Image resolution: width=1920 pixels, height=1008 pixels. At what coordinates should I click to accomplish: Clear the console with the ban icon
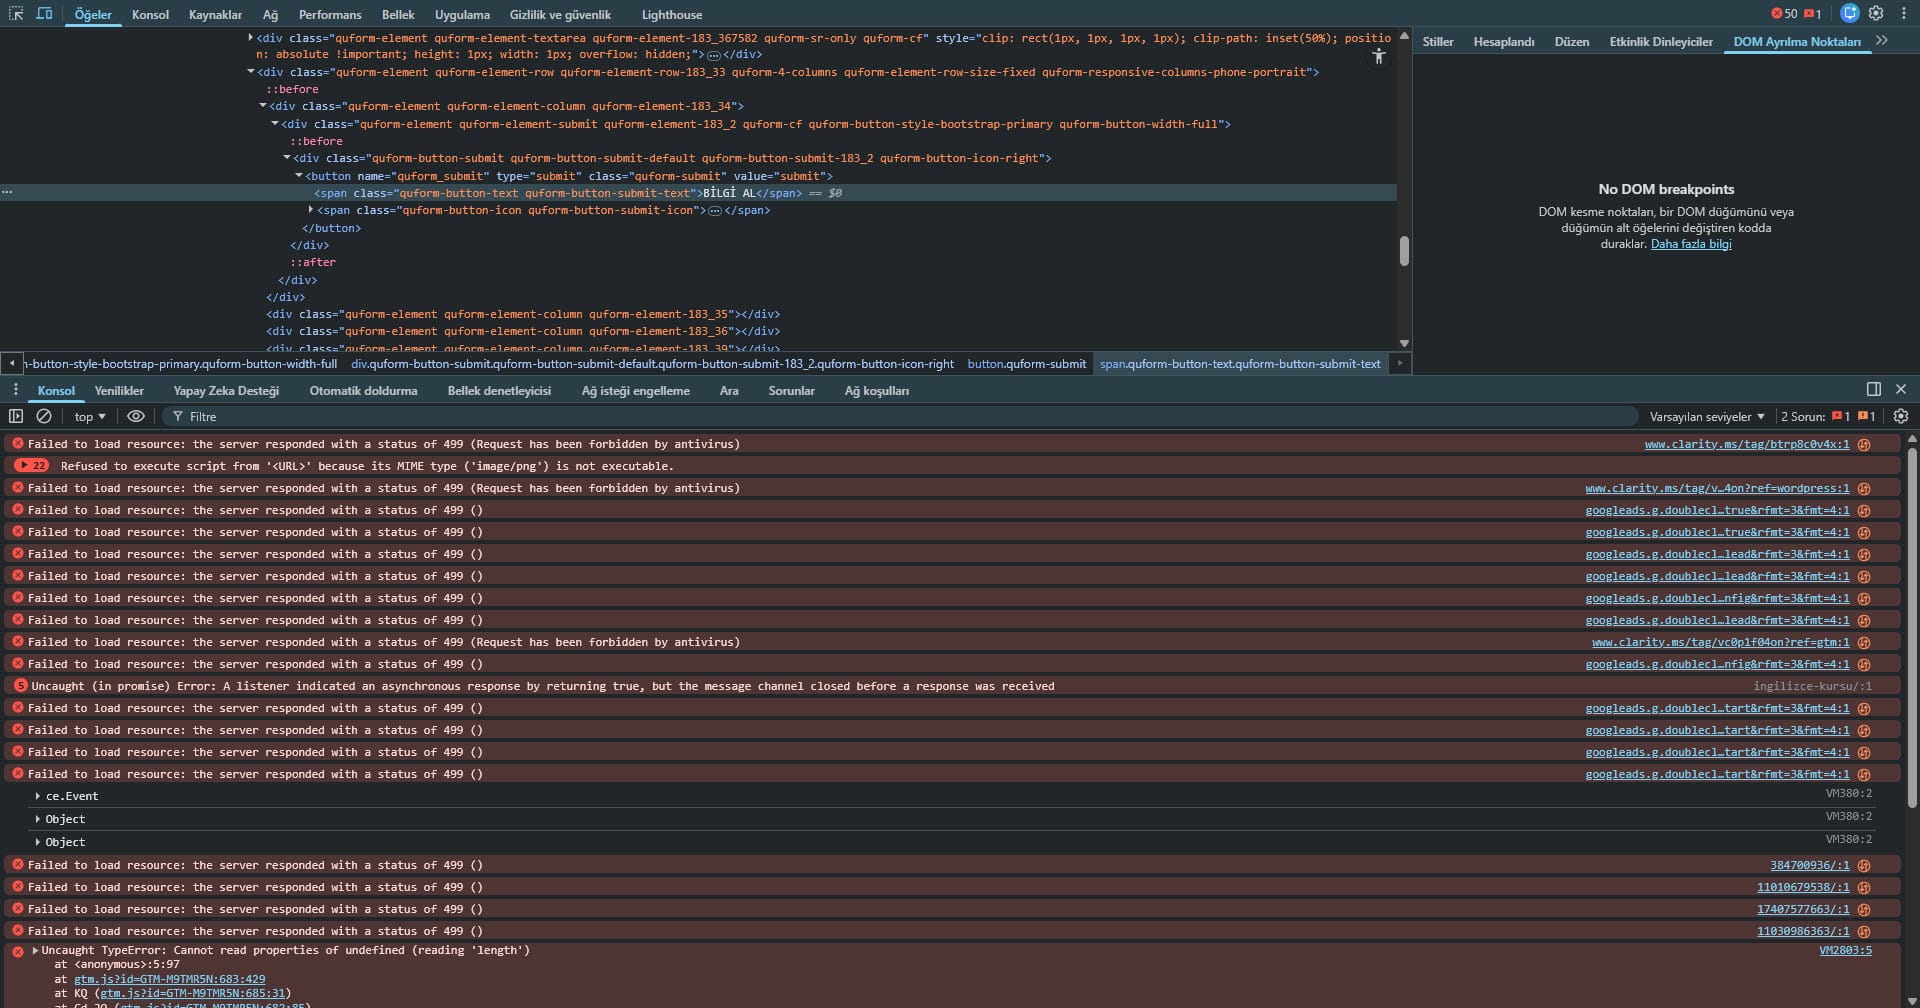coord(44,416)
